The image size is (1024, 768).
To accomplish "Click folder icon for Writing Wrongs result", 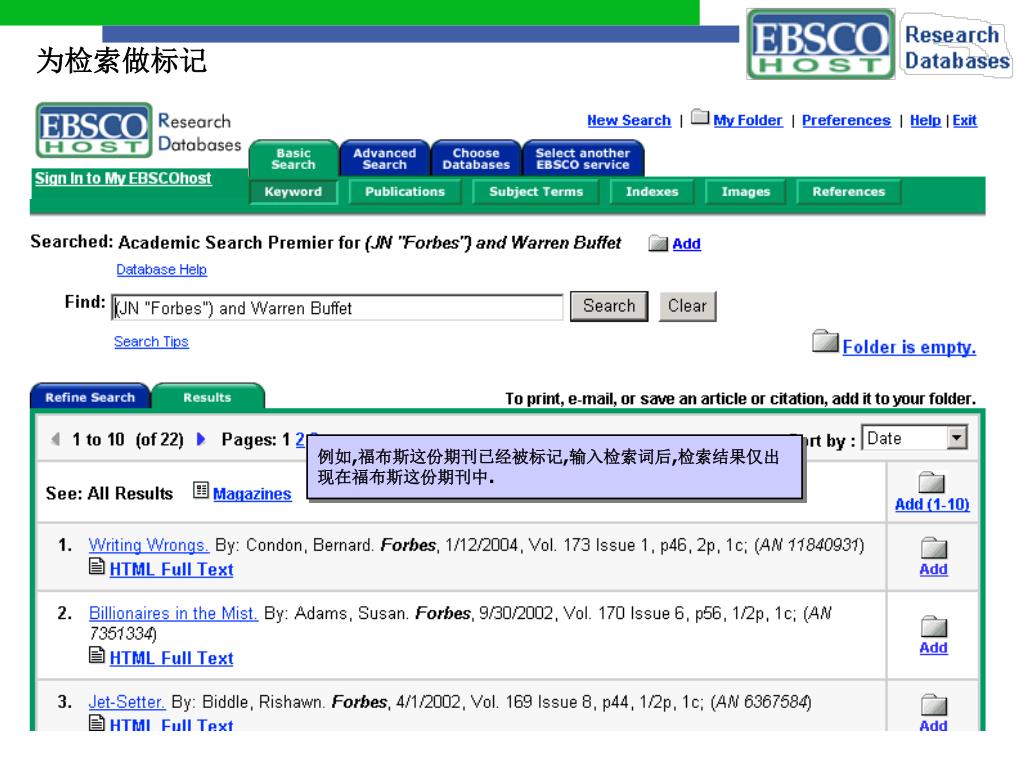I will click(934, 548).
